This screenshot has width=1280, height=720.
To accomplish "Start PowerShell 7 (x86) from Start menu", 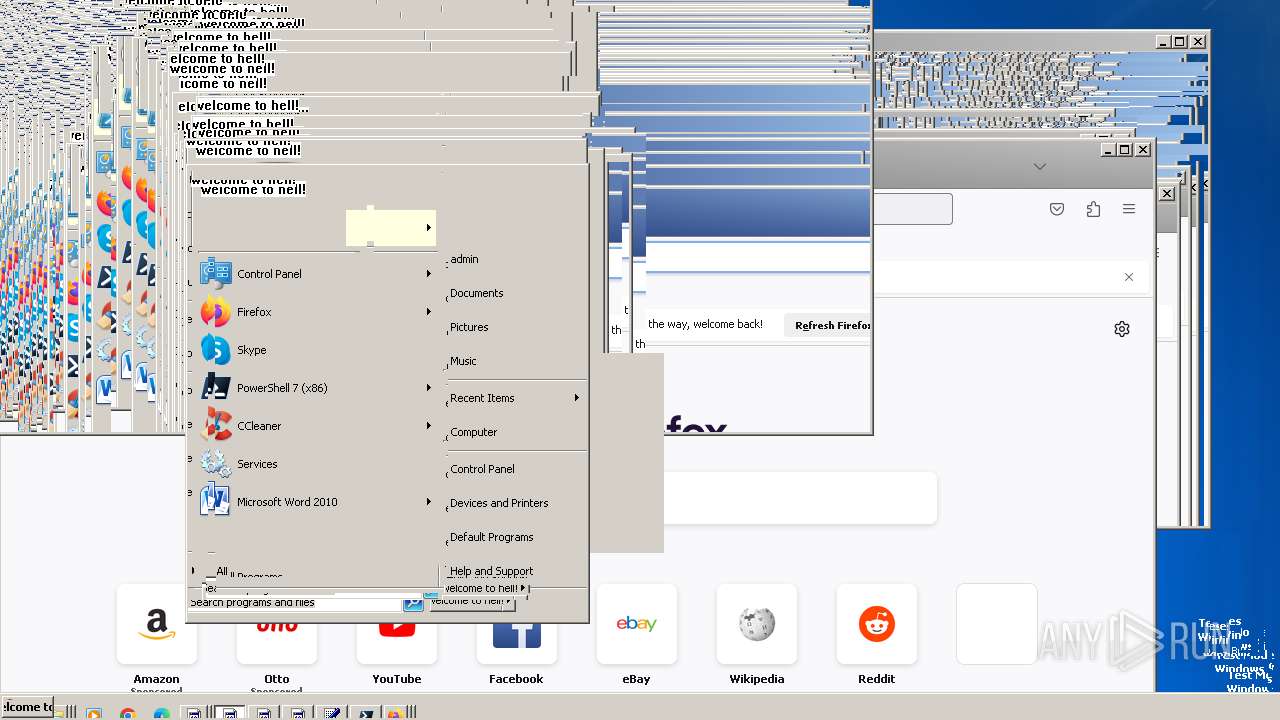I will [215, 388].
